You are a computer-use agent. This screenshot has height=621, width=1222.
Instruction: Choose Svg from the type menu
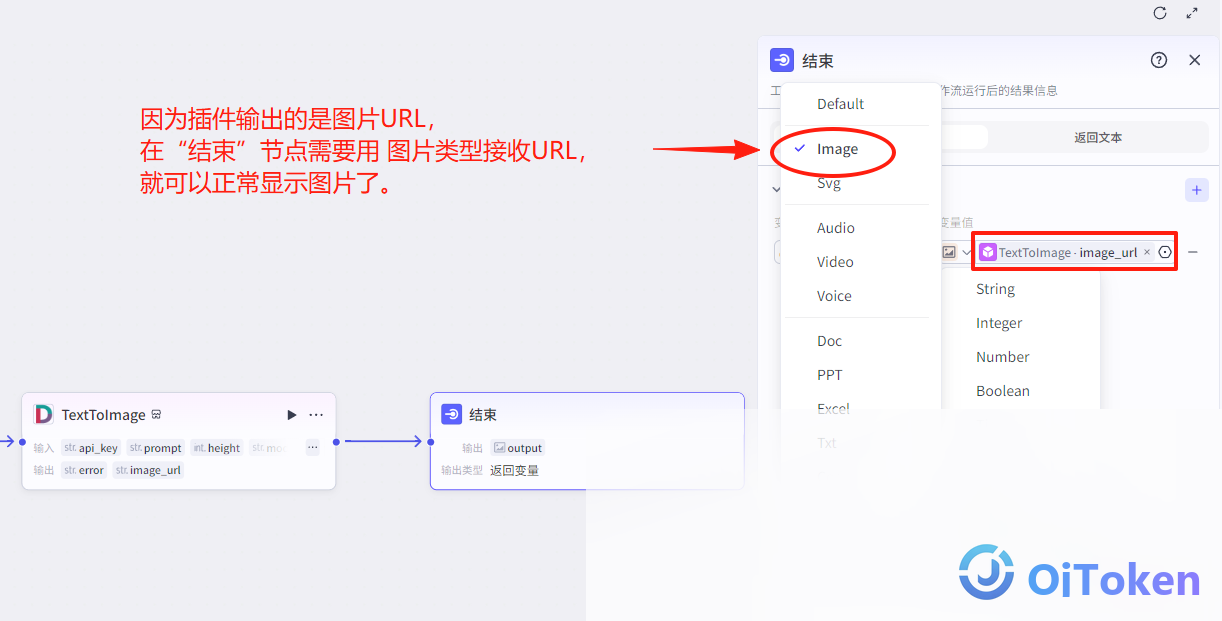click(x=829, y=183)
